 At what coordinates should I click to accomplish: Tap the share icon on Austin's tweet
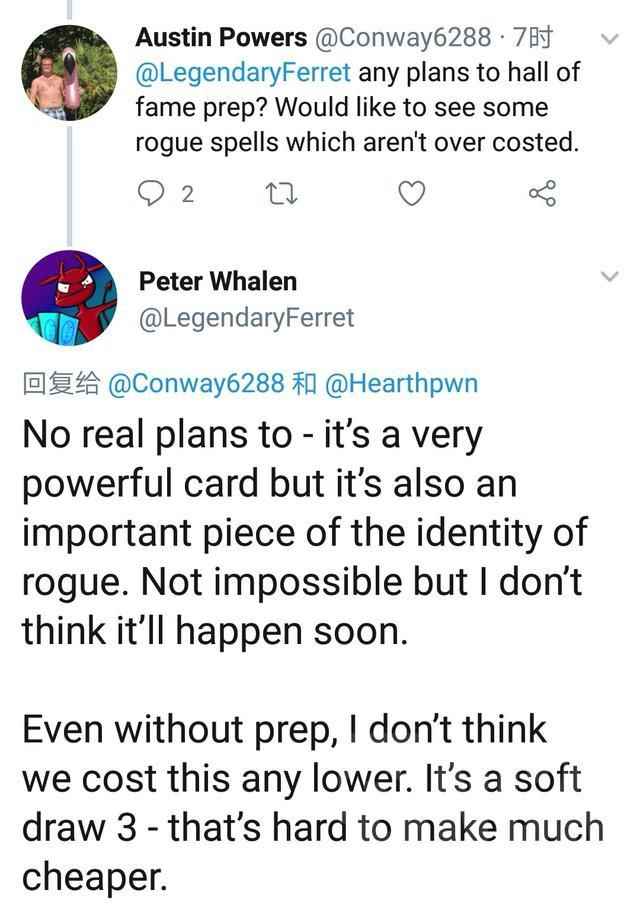[x=541, y=194]
